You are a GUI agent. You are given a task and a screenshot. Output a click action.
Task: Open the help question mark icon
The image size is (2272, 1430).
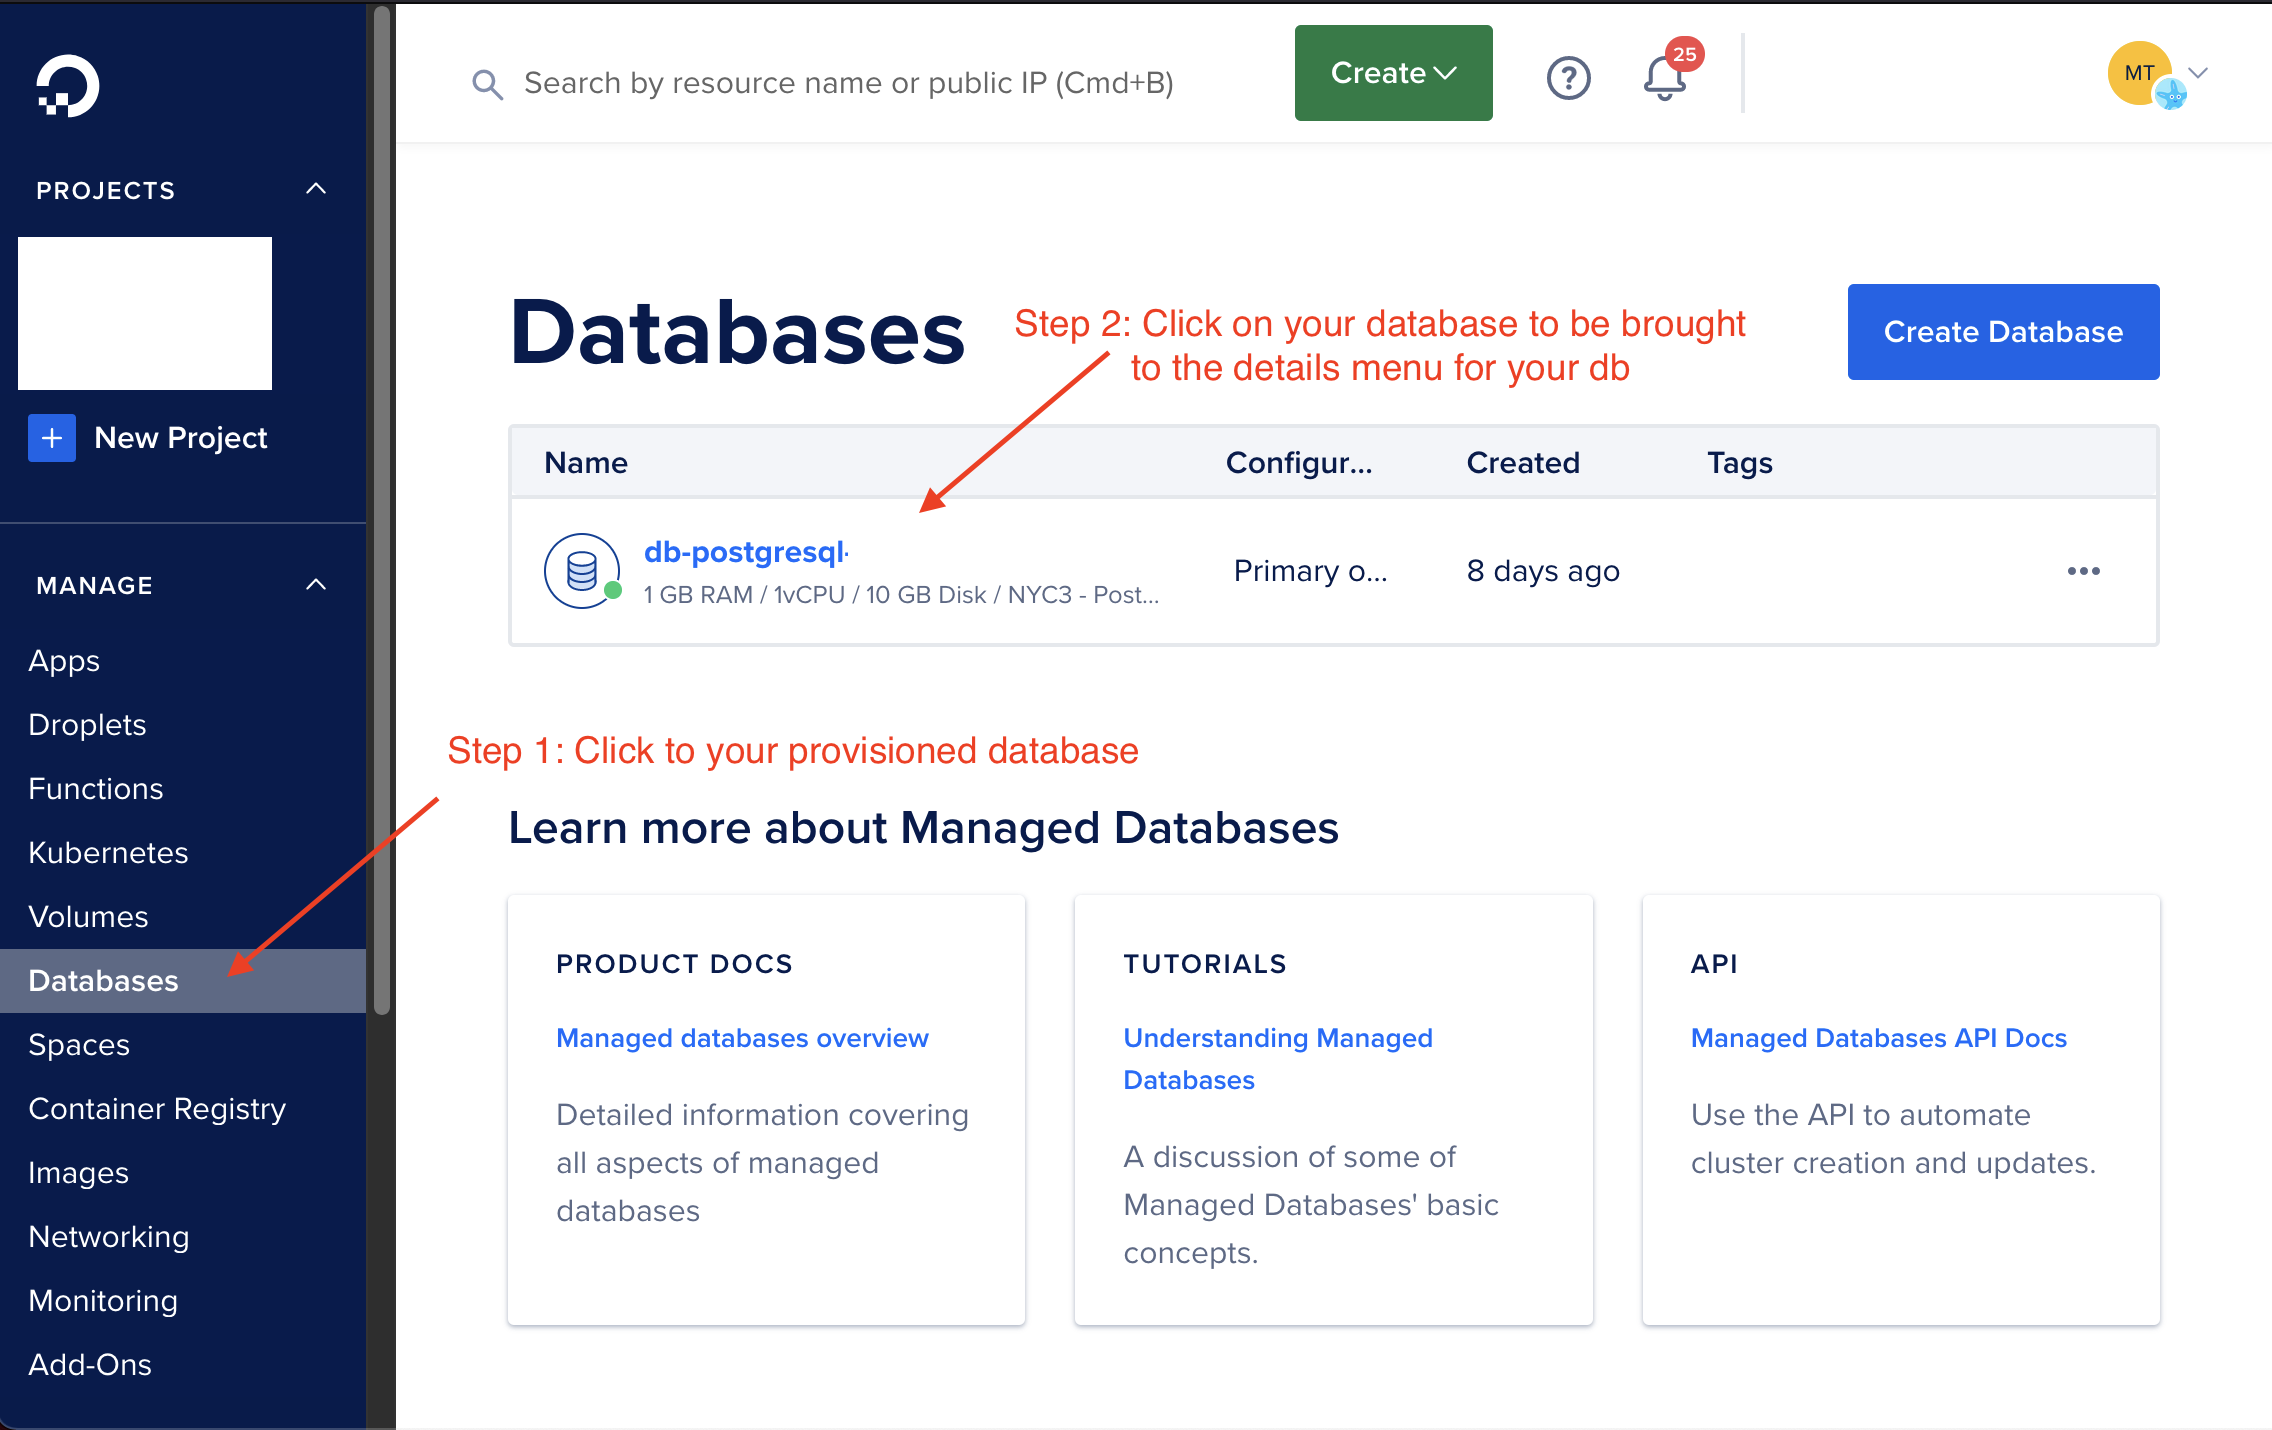1568,78
